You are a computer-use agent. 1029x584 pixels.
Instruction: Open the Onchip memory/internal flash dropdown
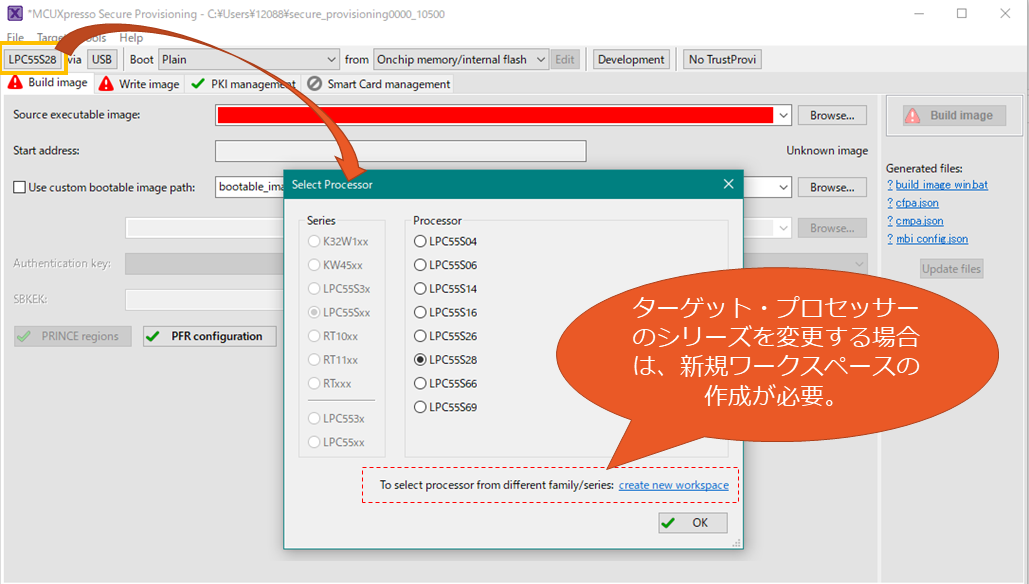pyautogui.click(x=541, y=60)
